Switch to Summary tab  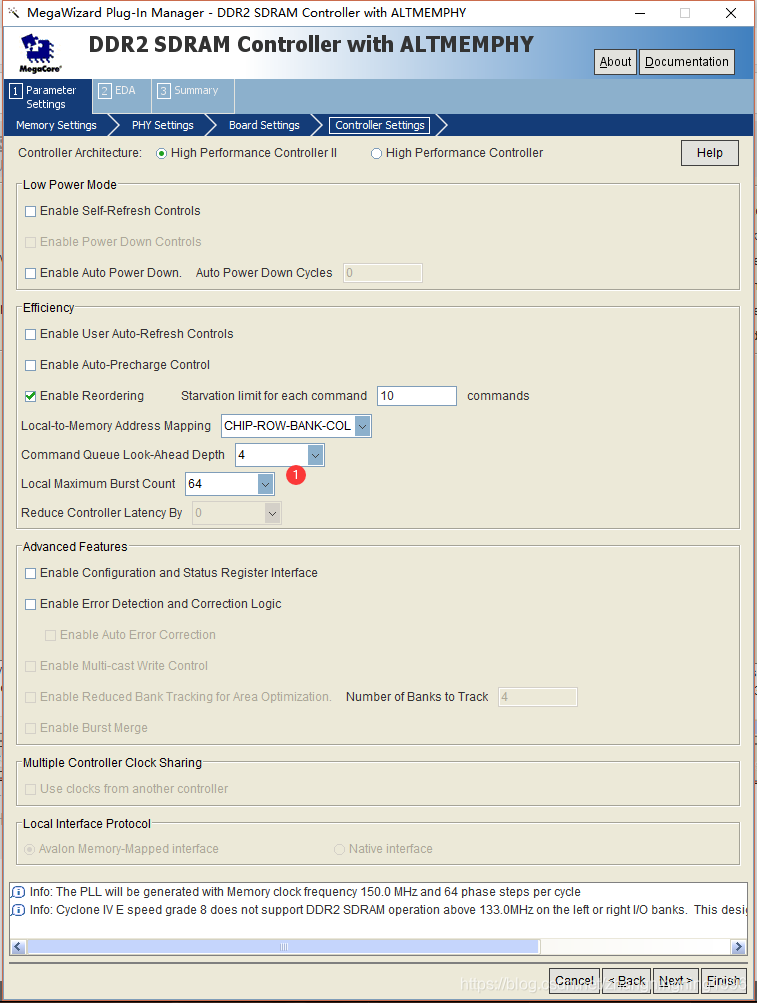(193, 97)
